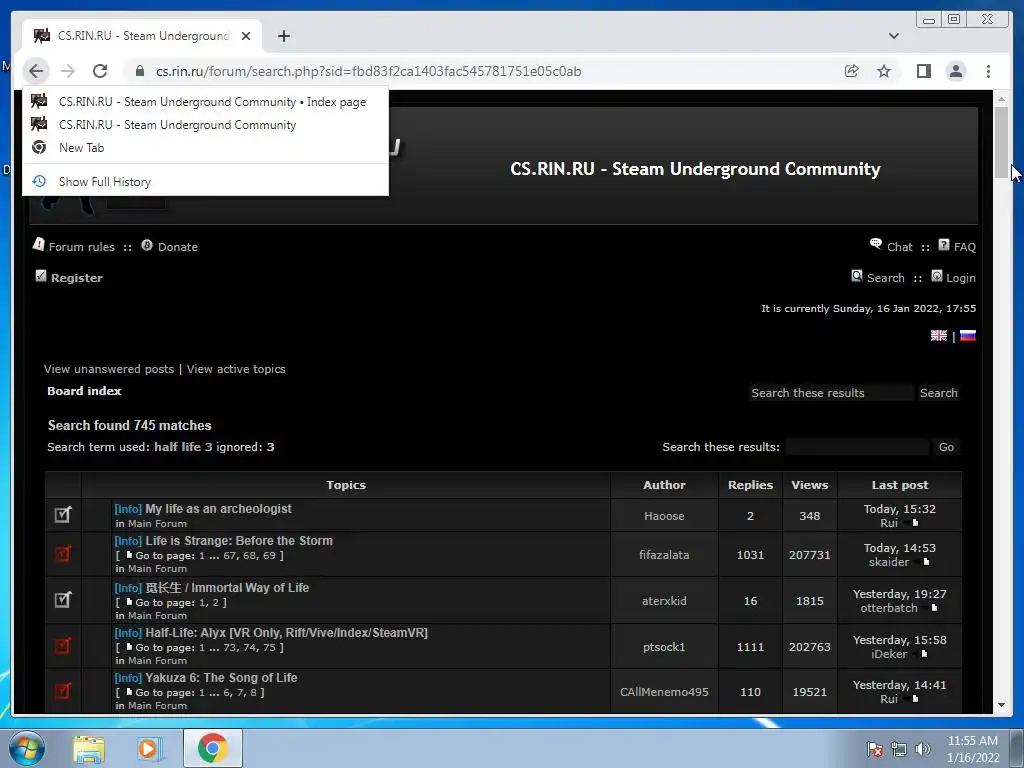The image size is (1024, 768).
Task: Click the volume speaker tray icon
Action: click(922, 750)
